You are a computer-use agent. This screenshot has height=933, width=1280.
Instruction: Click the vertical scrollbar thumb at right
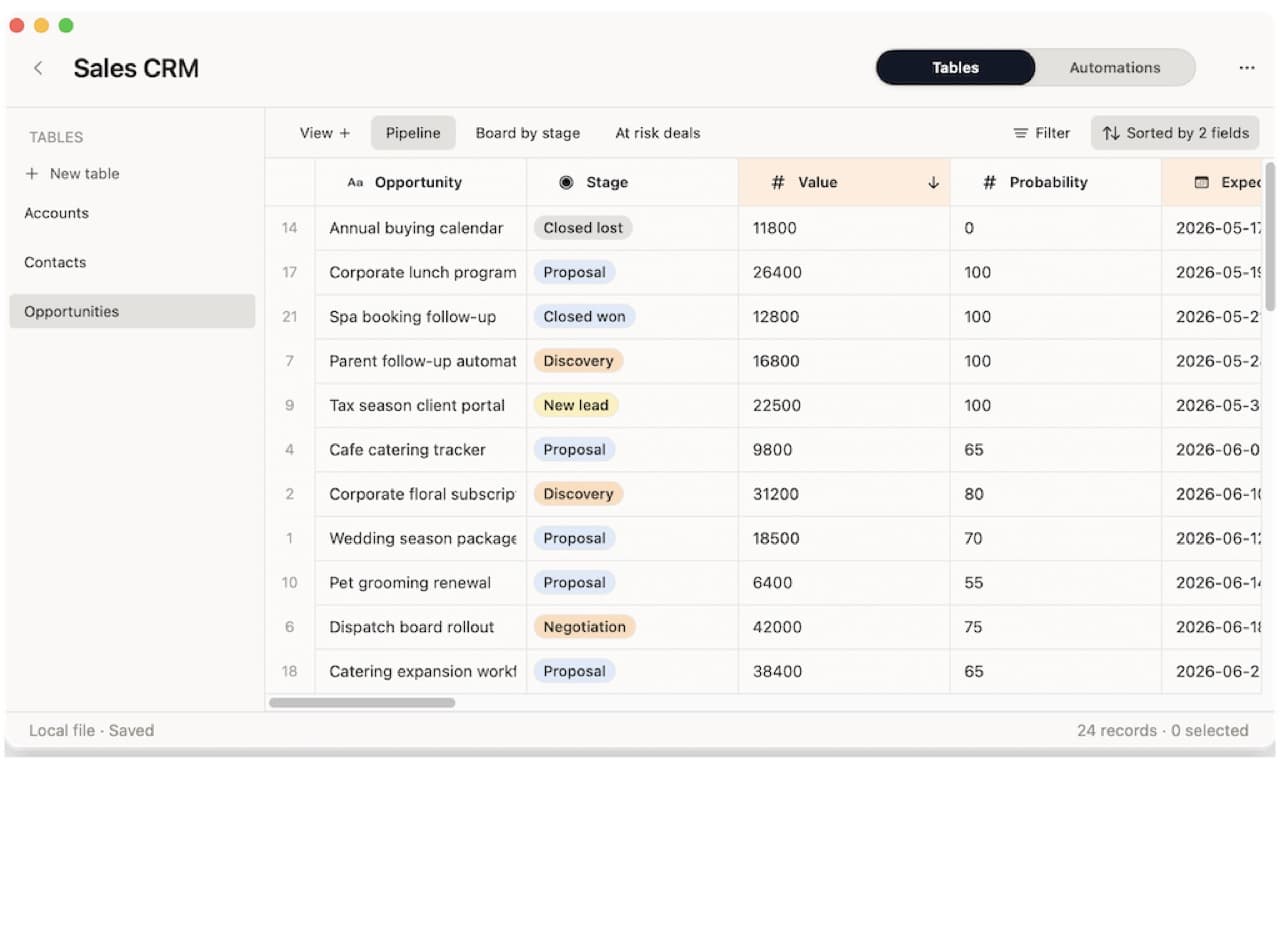click(x=1270, y=236)
